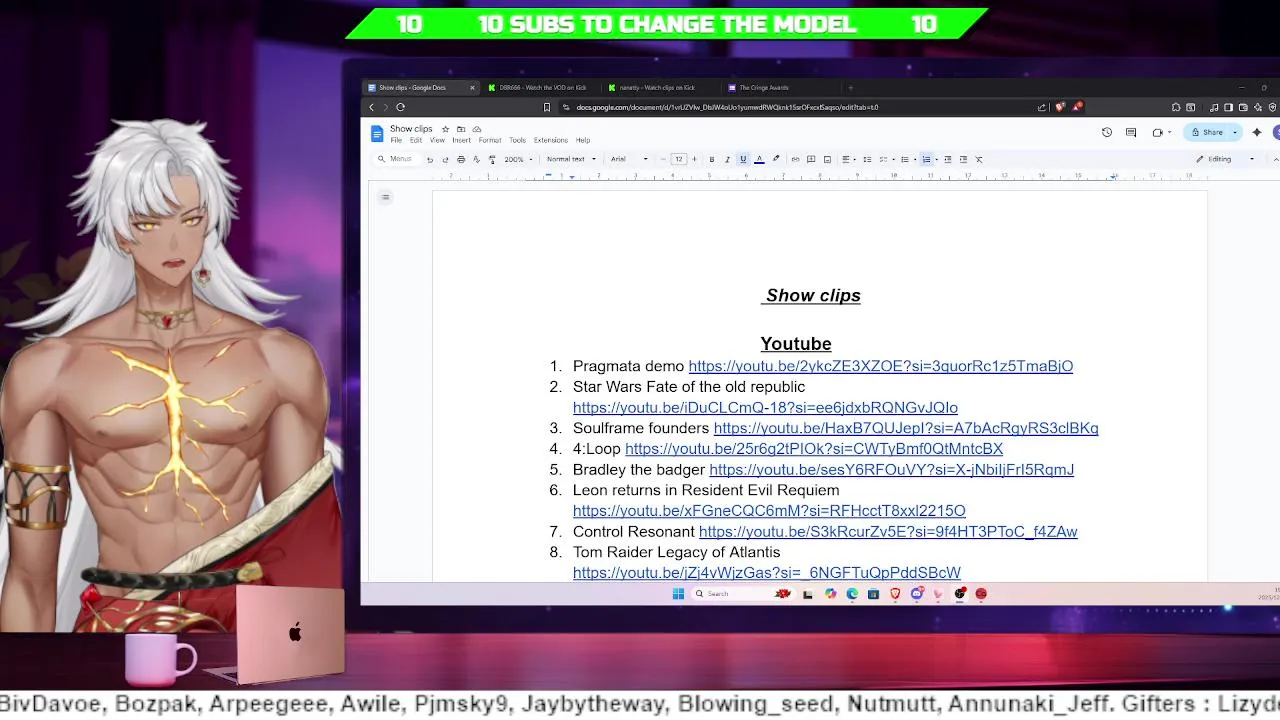The height and width of the screenshot is (720, 1280).
Task: Open the highlight color picker
Action: [776, 159]
